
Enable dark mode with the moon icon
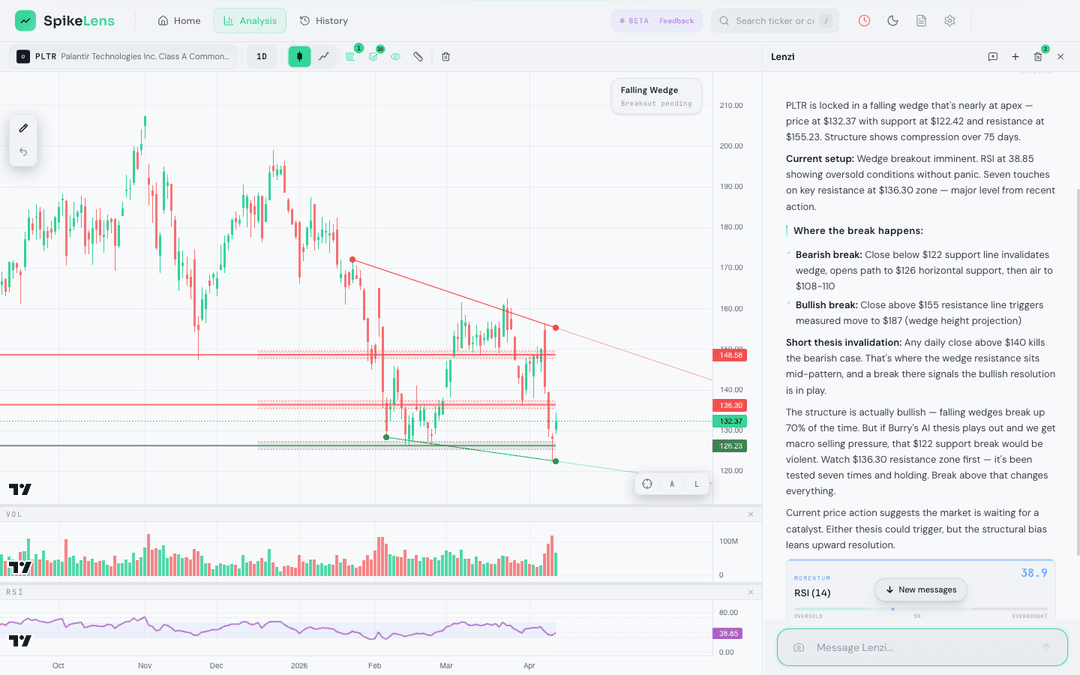click(892, 20)
